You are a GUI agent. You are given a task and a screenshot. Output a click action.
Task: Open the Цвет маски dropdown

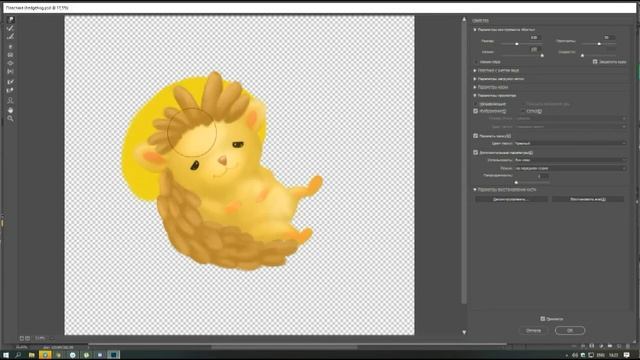[x=570, y=143]
